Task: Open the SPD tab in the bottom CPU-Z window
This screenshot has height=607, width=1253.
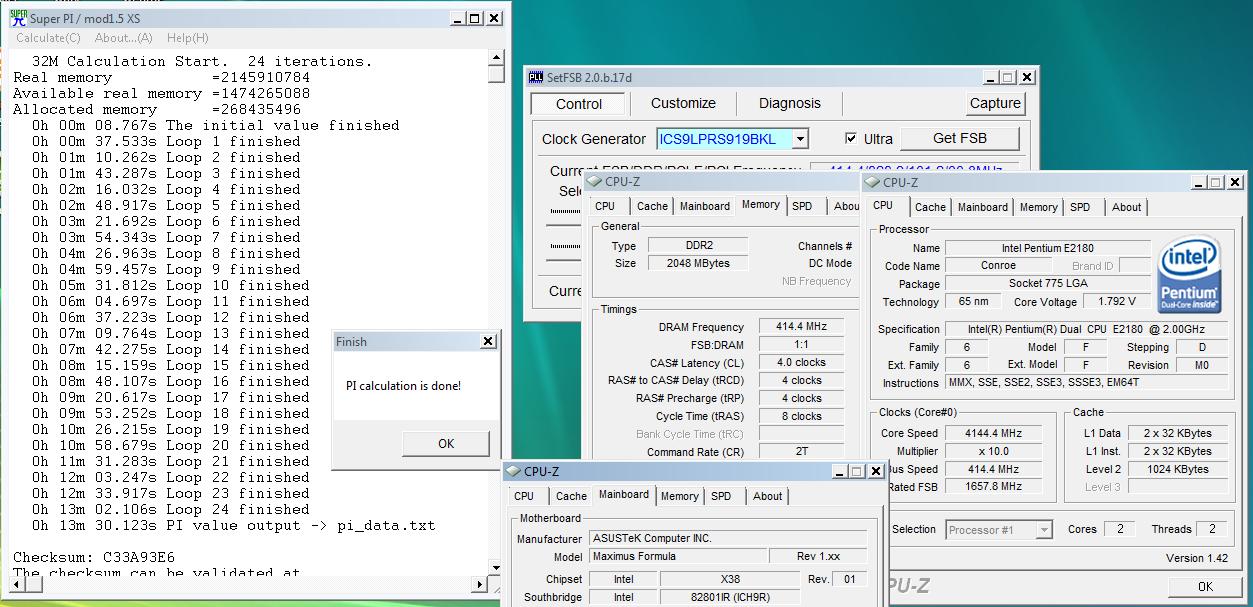Action: click(721, 496)
